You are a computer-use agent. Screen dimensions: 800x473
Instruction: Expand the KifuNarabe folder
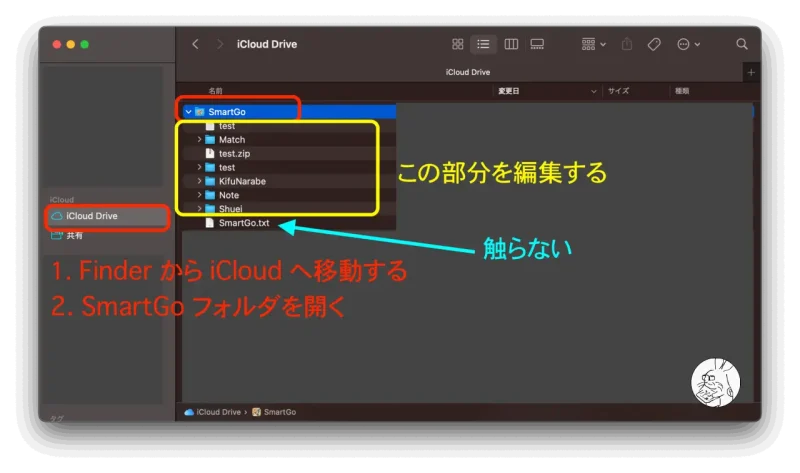(x=199, y=181)
